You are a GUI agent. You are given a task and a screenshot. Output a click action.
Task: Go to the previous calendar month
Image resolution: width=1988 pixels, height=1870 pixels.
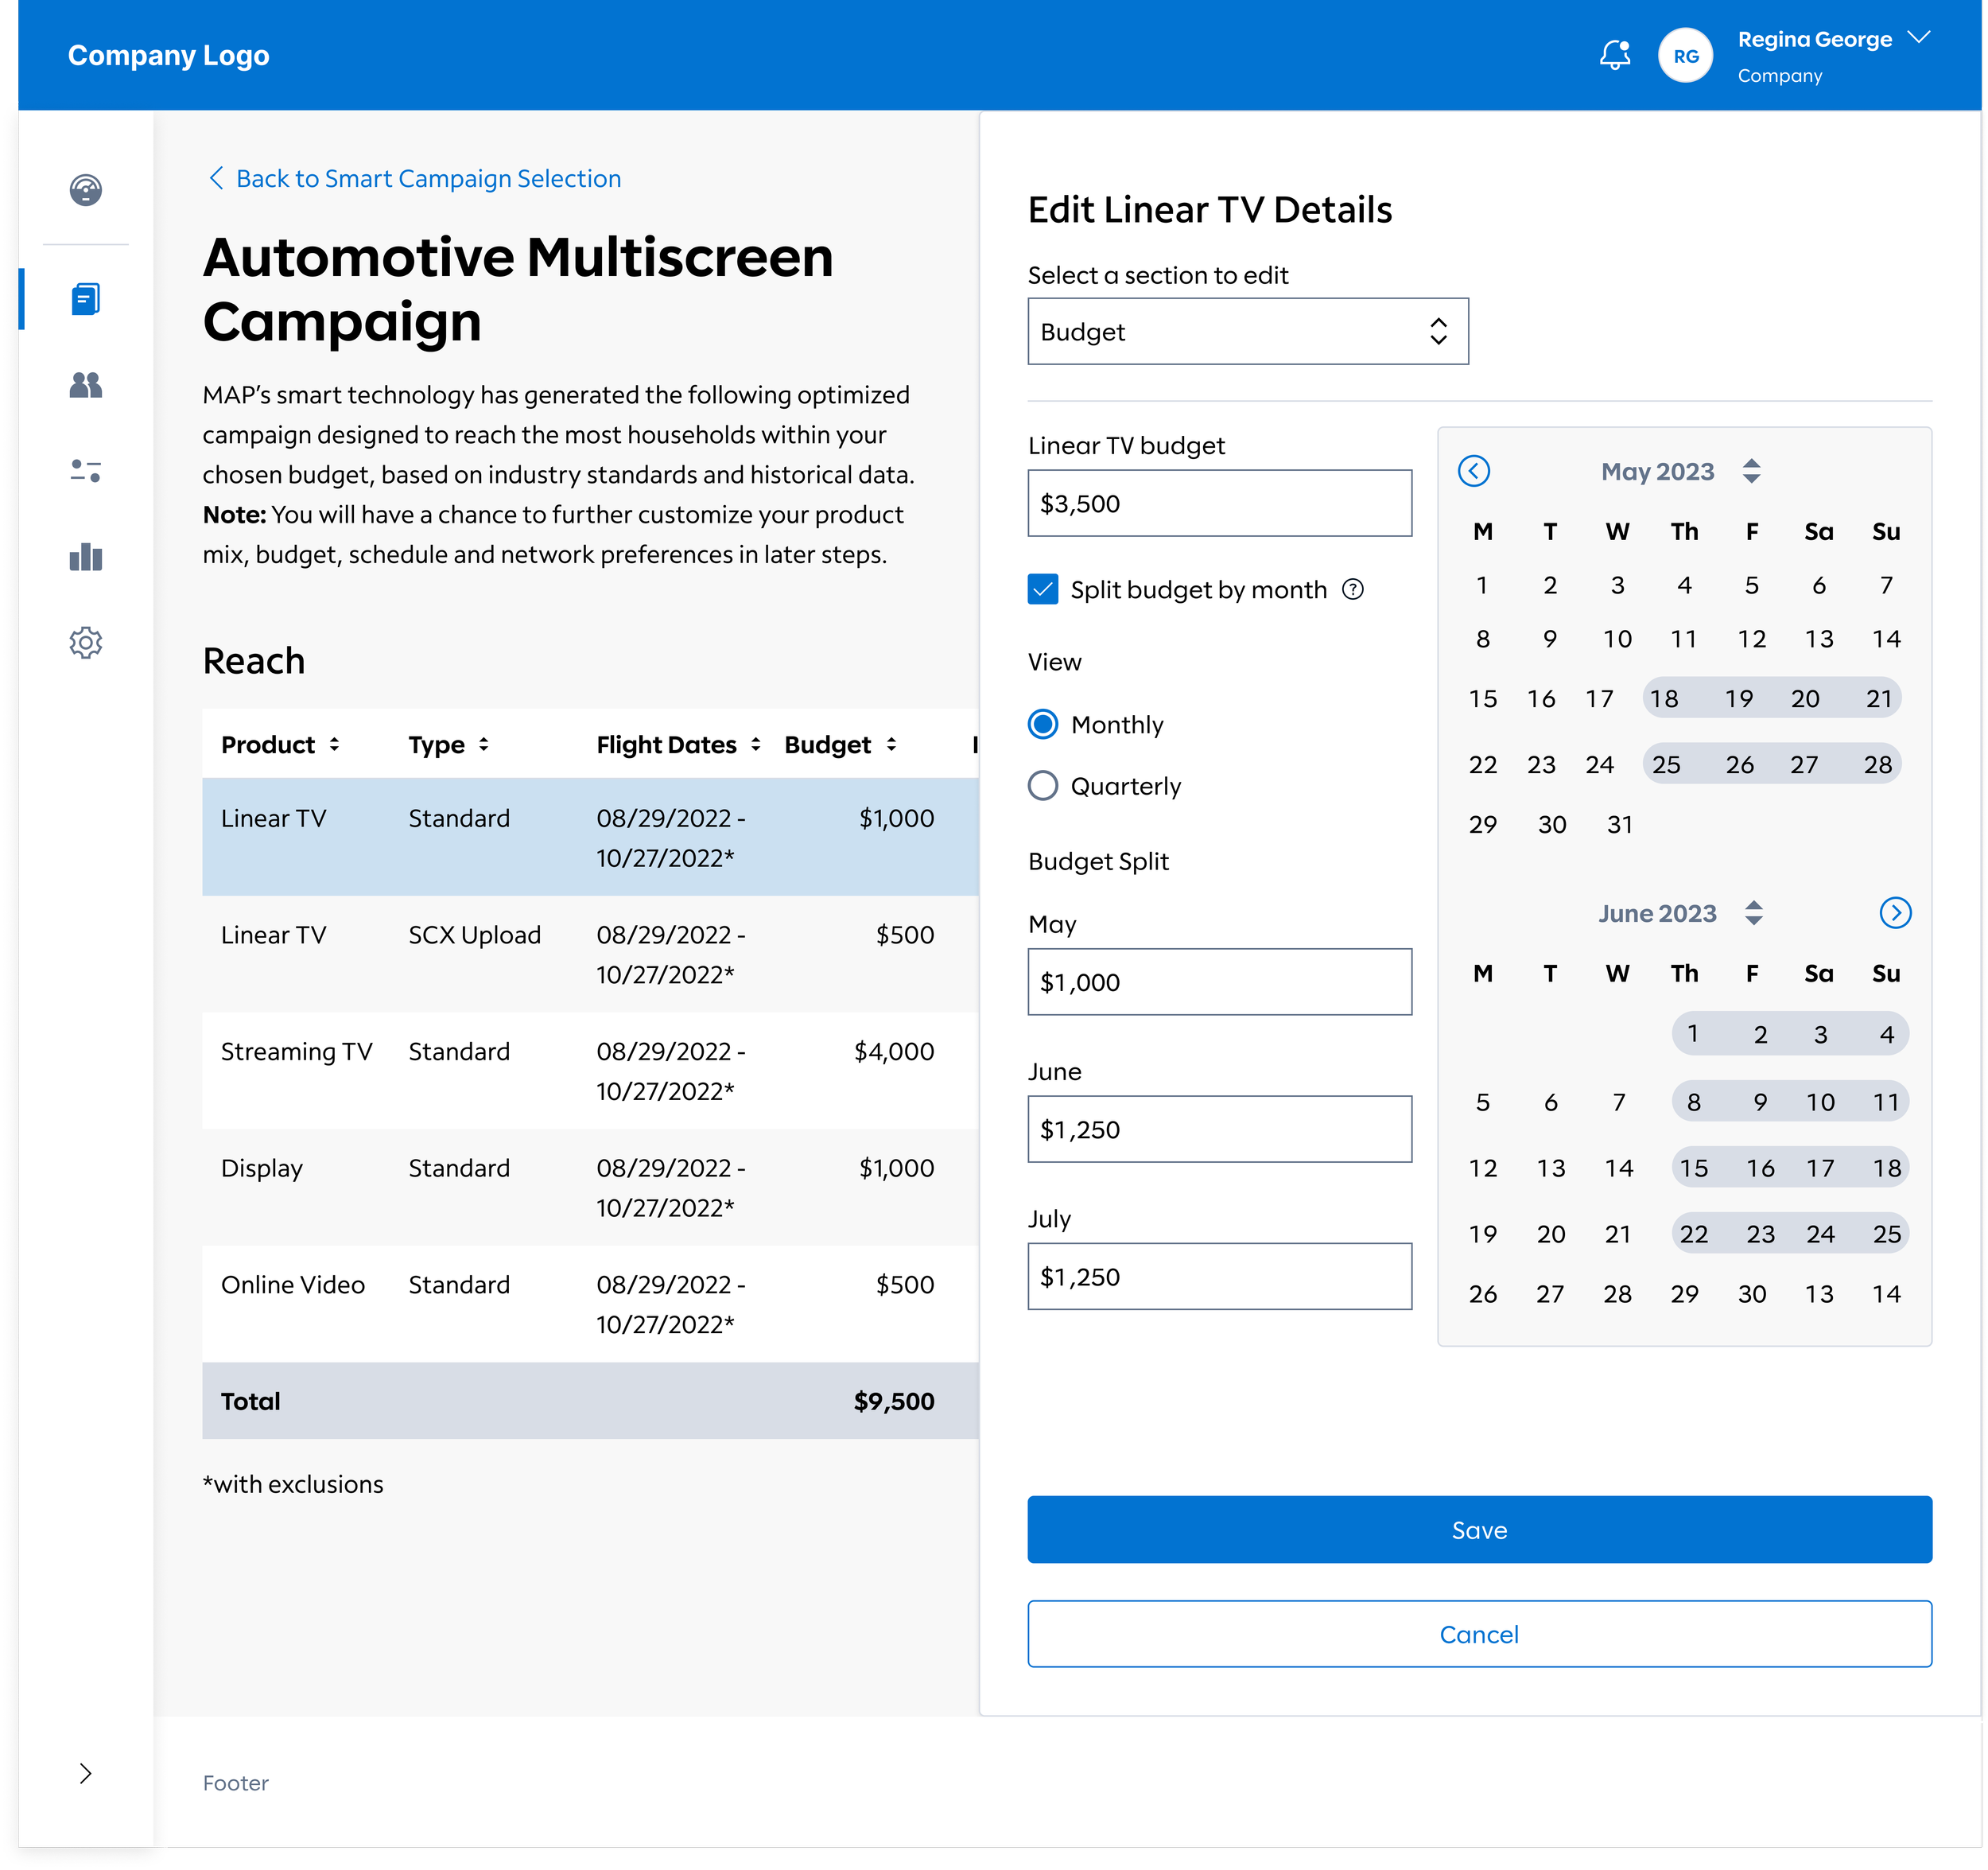click(x=1473, y=471)
